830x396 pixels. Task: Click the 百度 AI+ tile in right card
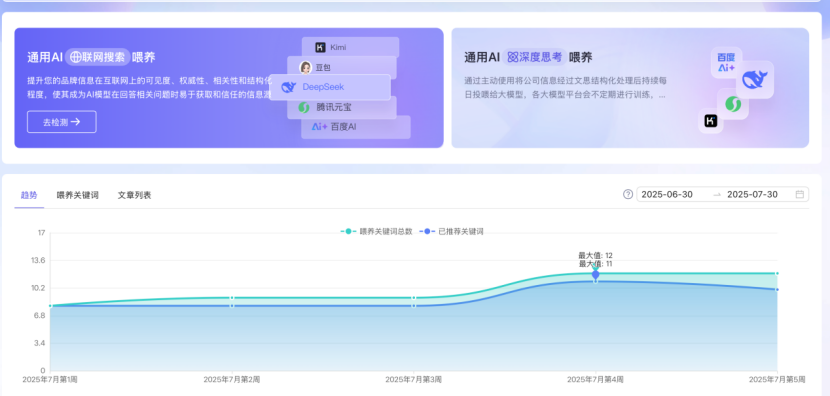click(x=726, y=62)
